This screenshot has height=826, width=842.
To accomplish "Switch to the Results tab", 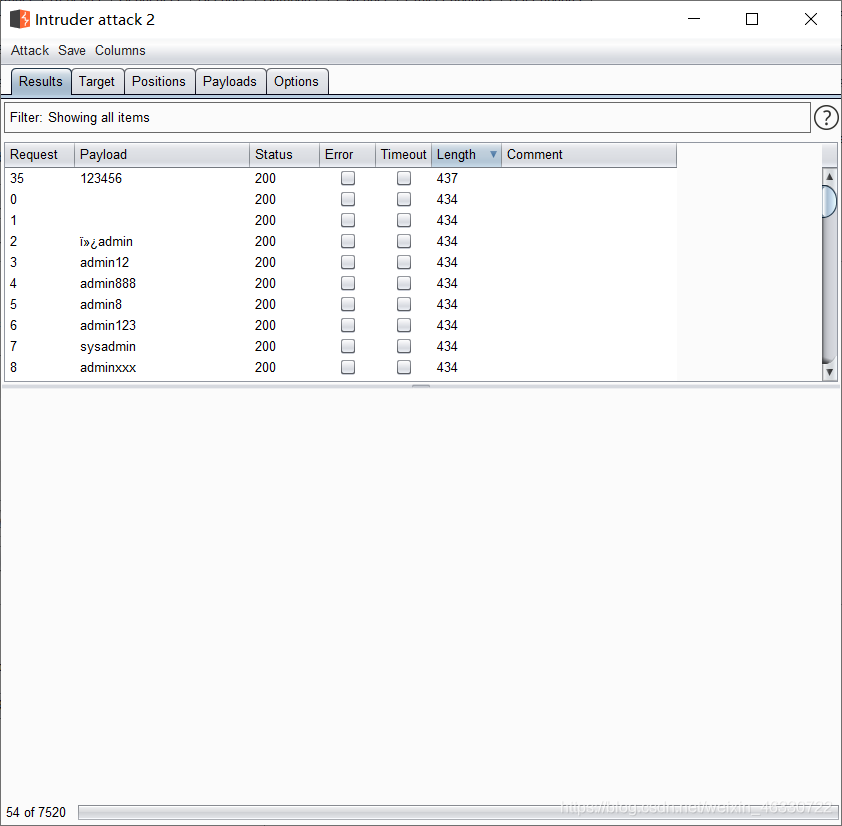I will 41,82.
